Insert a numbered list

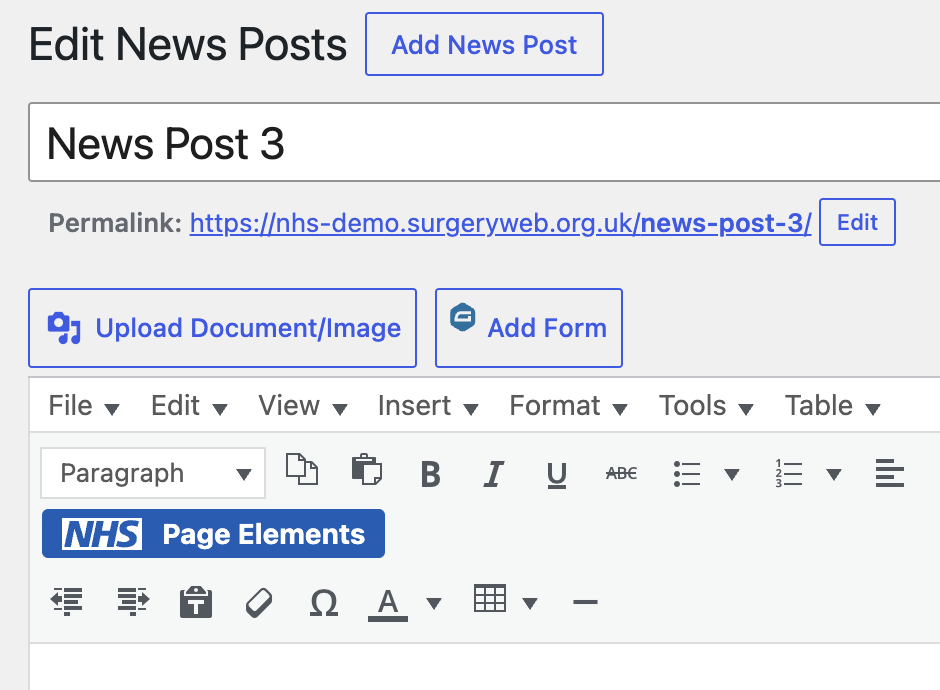[788, 474]
